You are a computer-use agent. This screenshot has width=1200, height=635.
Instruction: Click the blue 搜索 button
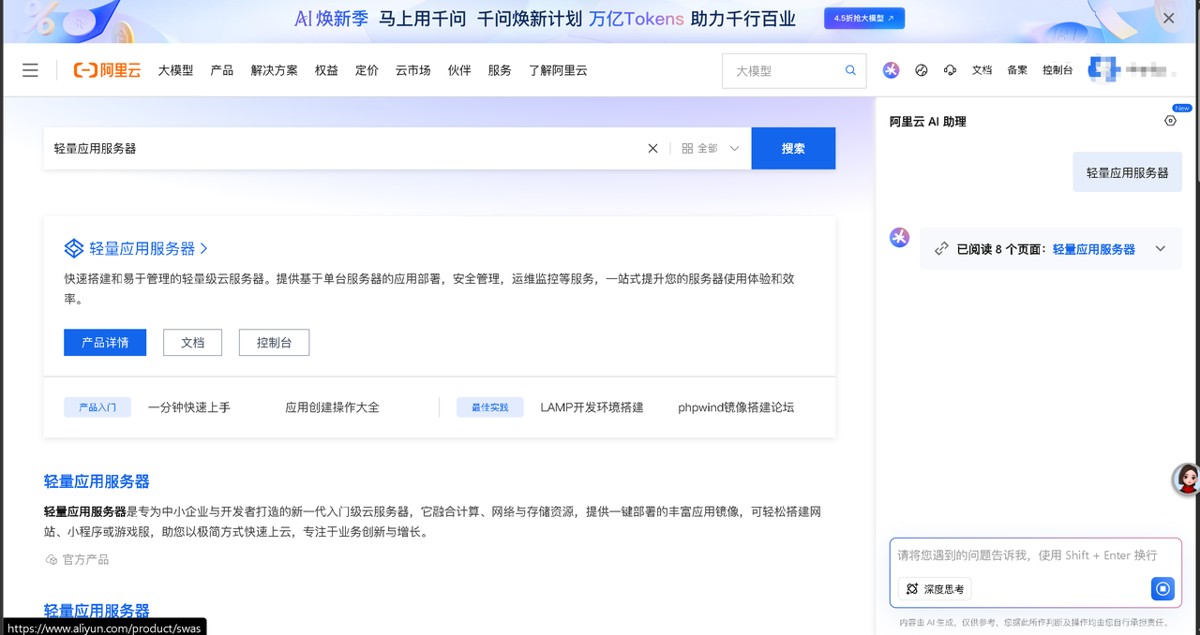793,148
